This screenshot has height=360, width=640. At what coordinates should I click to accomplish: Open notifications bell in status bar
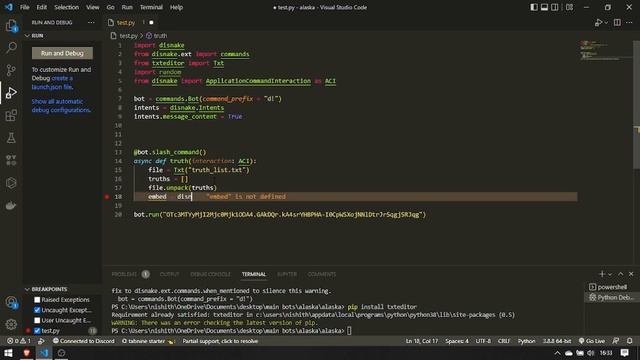[630, 341]
